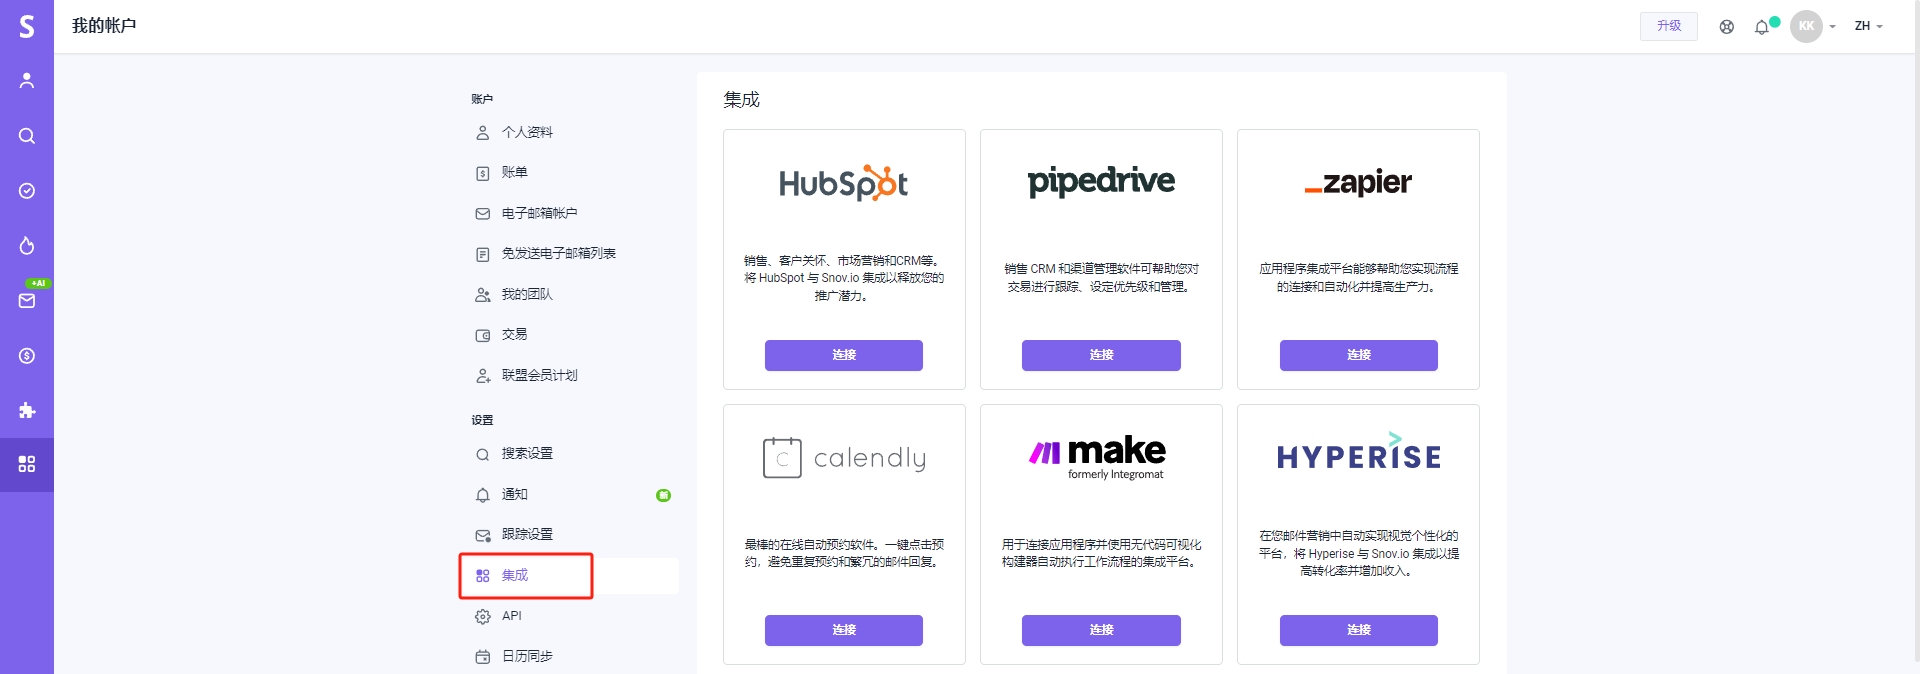Click the 集成 heading above cards
The image size is (1920, 674).
(x=742, y=100)
